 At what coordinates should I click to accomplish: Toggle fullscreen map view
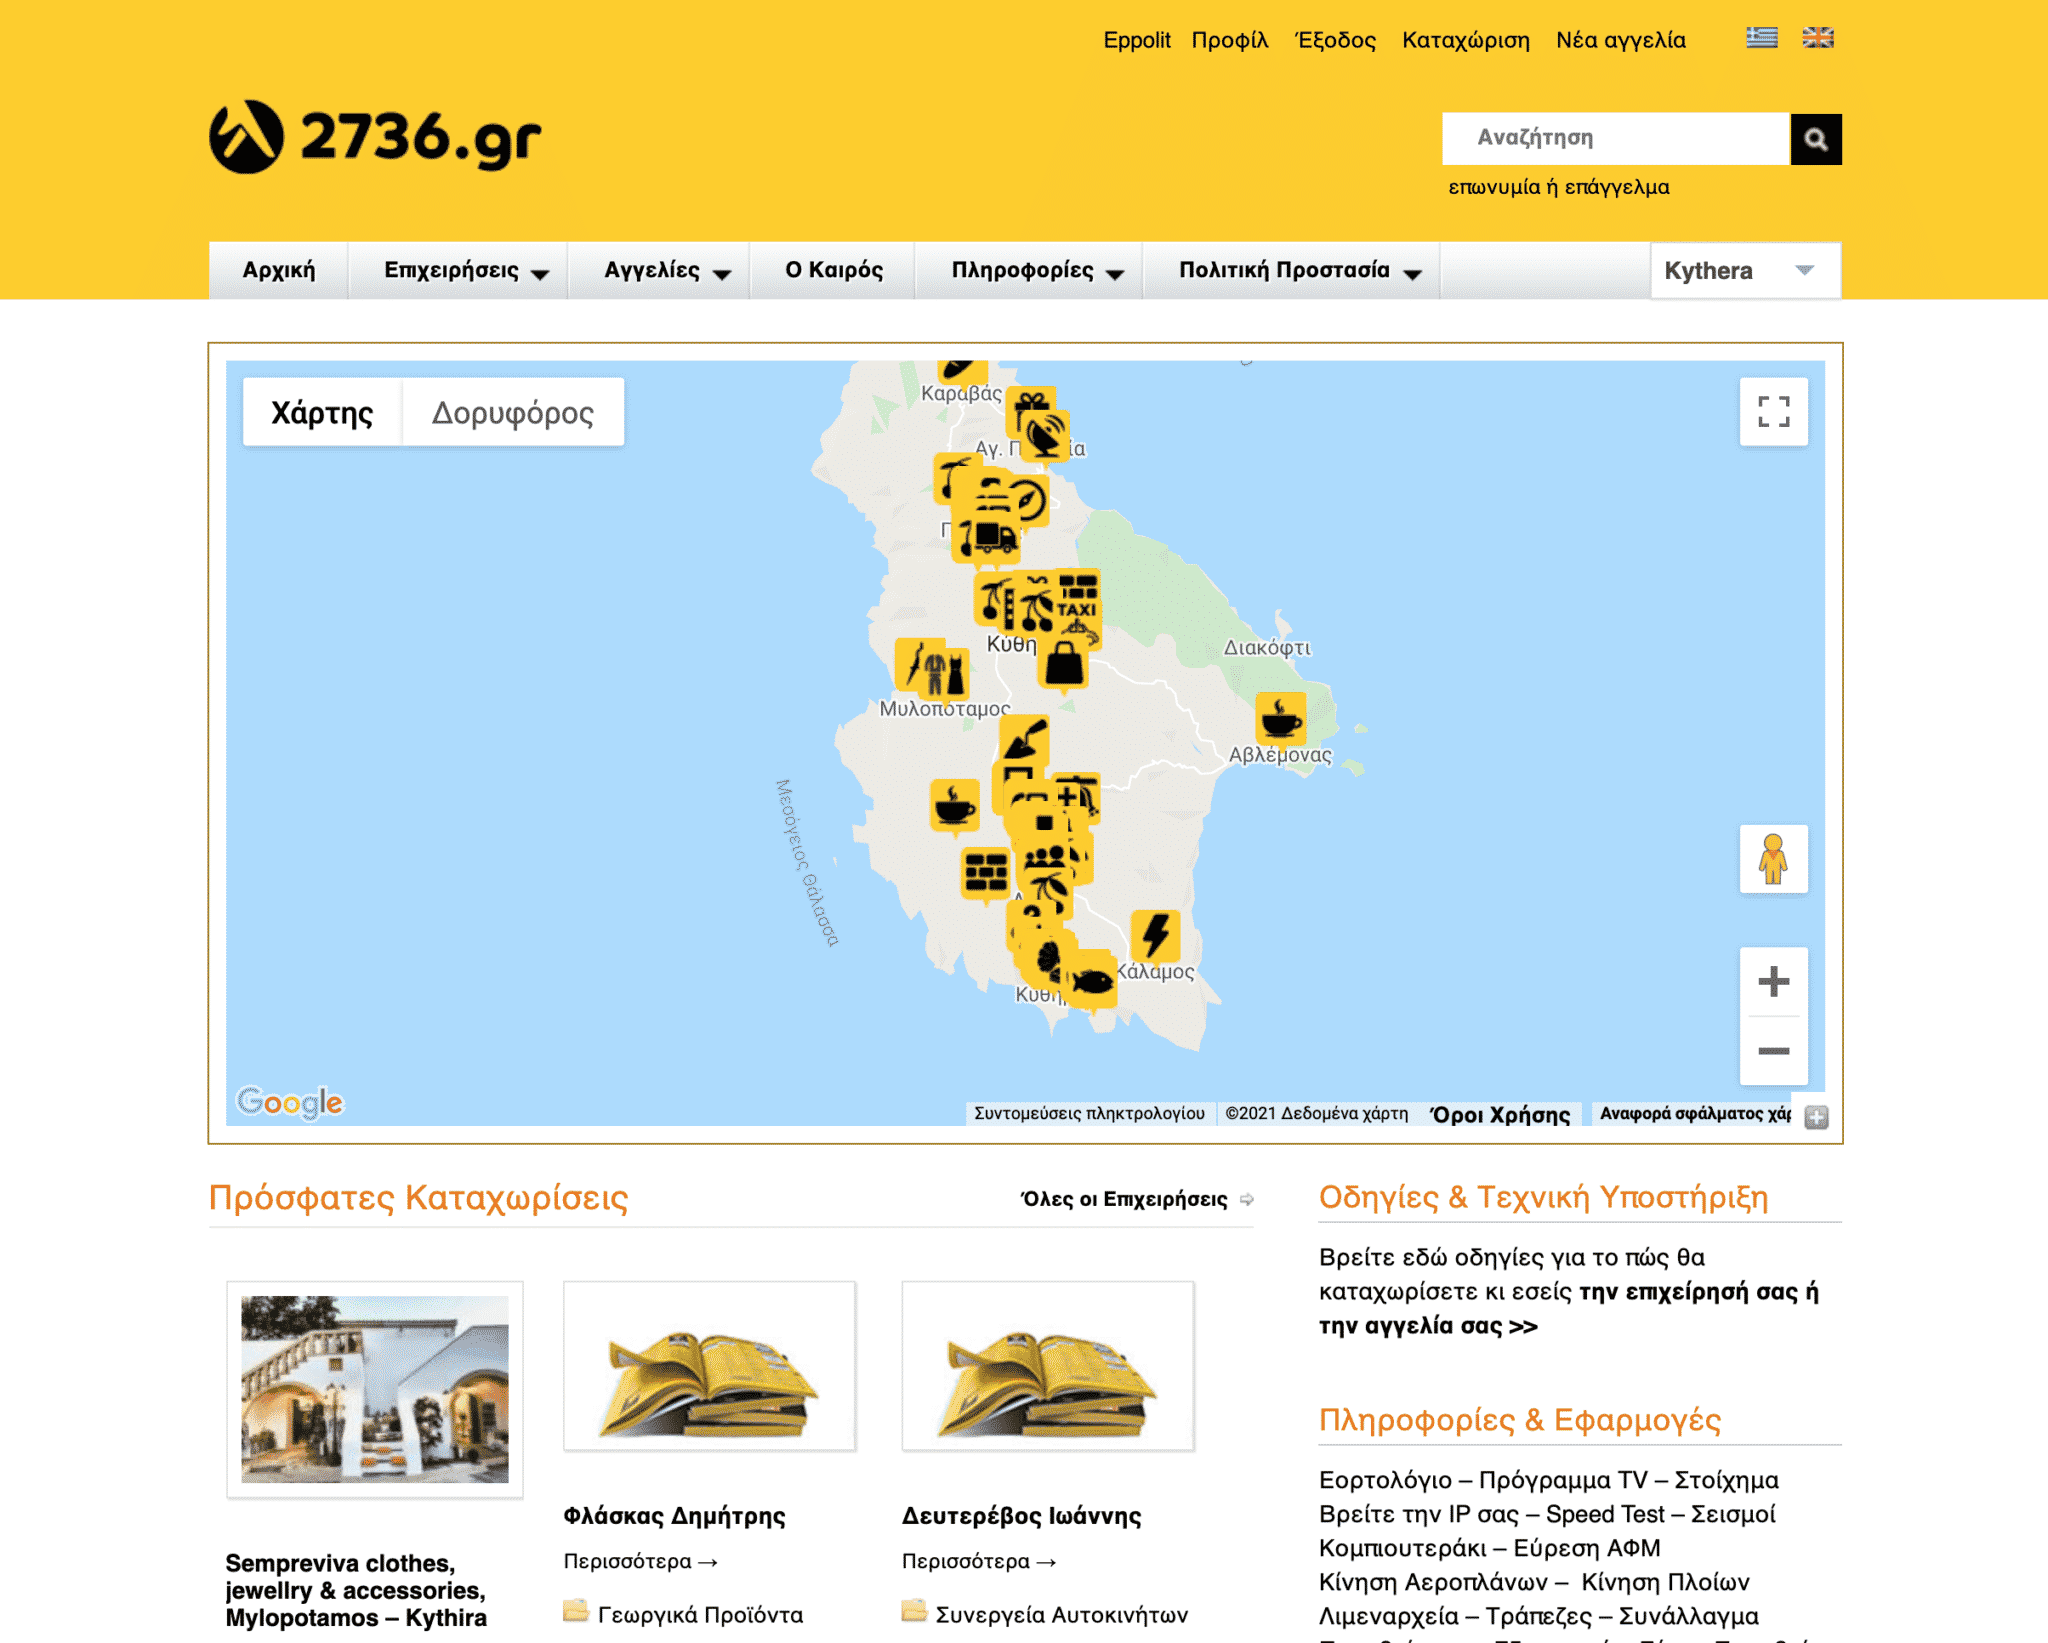(x=1773, y=411)
